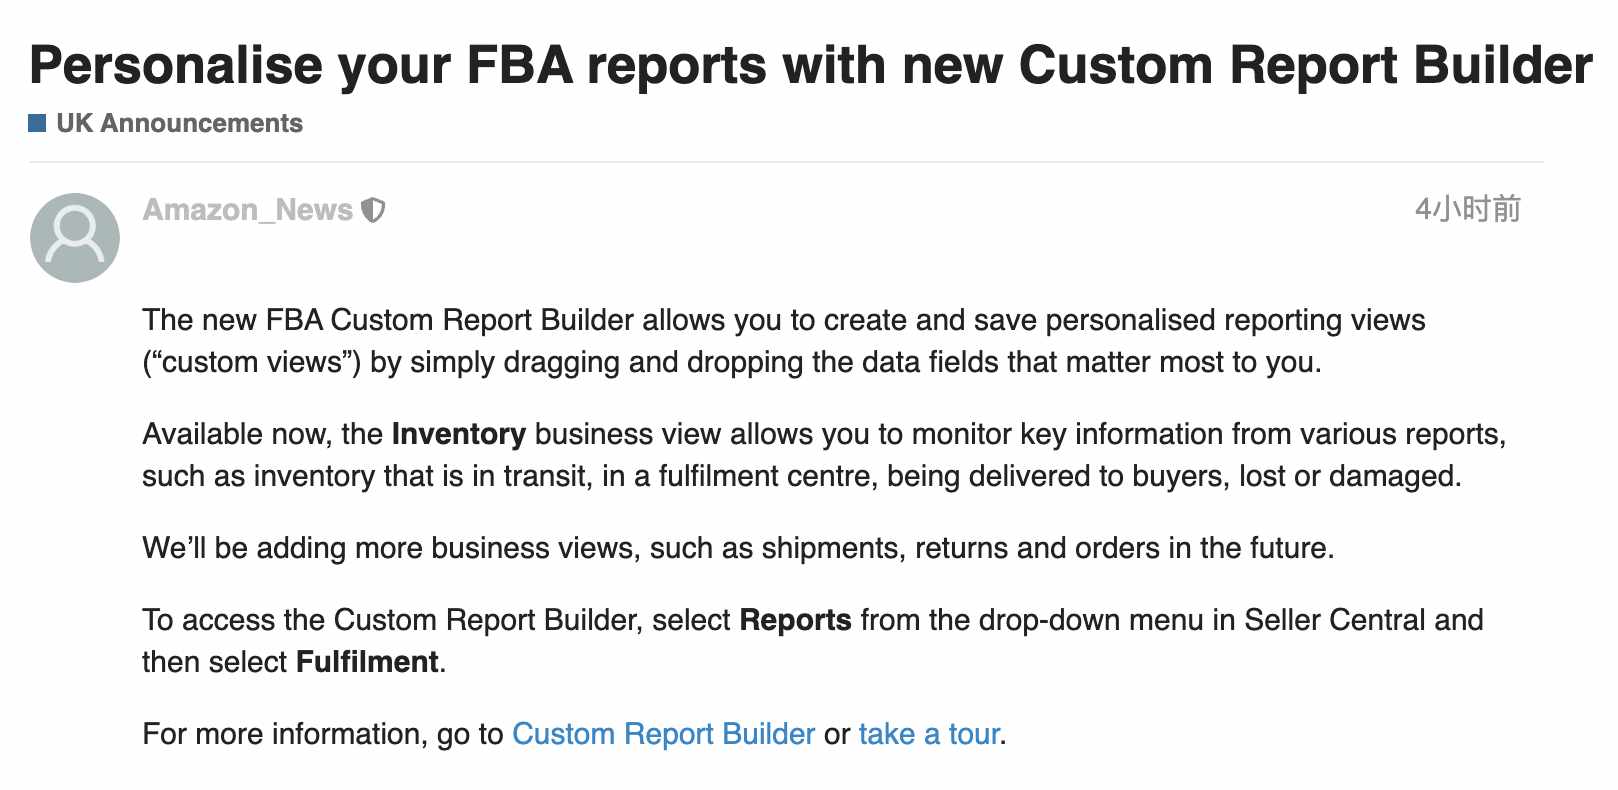Click the 'Personalise your FBA reports' title
Image resolution: width=1618 pixels, height=790 pixels.
pos(811,65)
